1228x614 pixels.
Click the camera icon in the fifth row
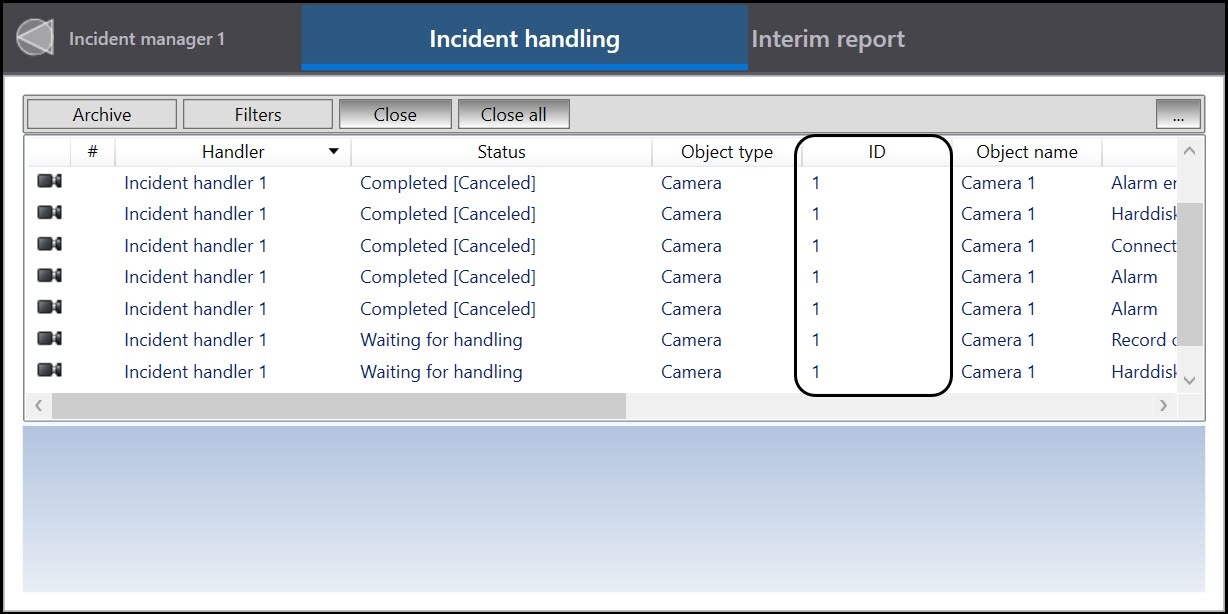[49, 308]
